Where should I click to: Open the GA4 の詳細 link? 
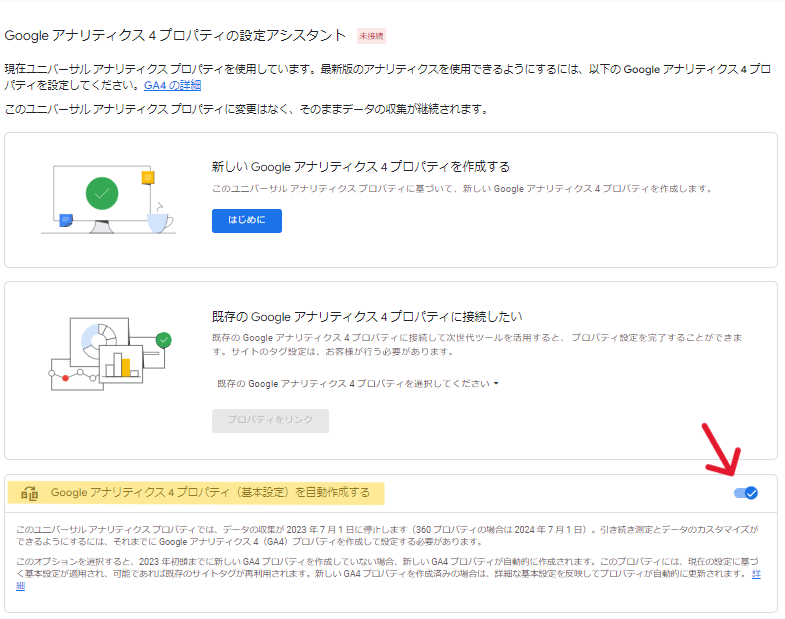coord(172,85)
